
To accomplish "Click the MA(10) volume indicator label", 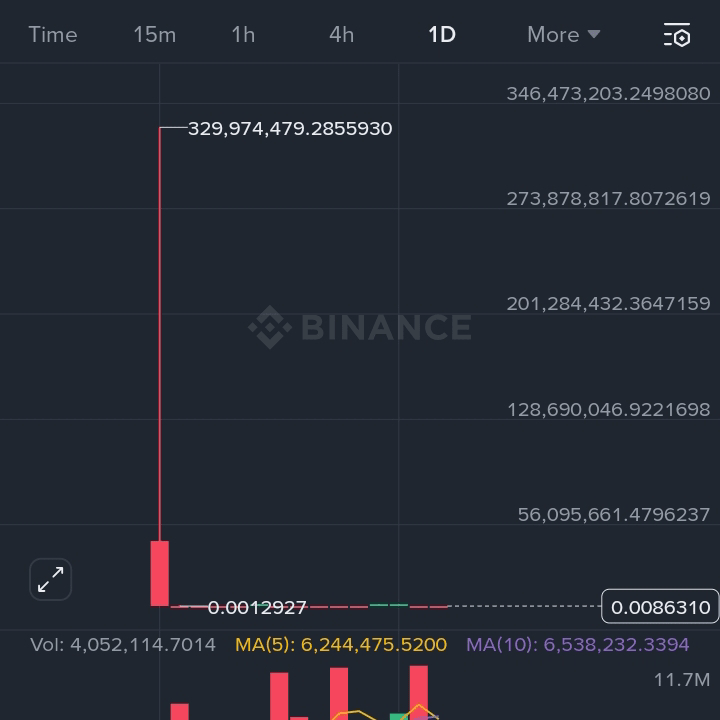I will 578,645.
